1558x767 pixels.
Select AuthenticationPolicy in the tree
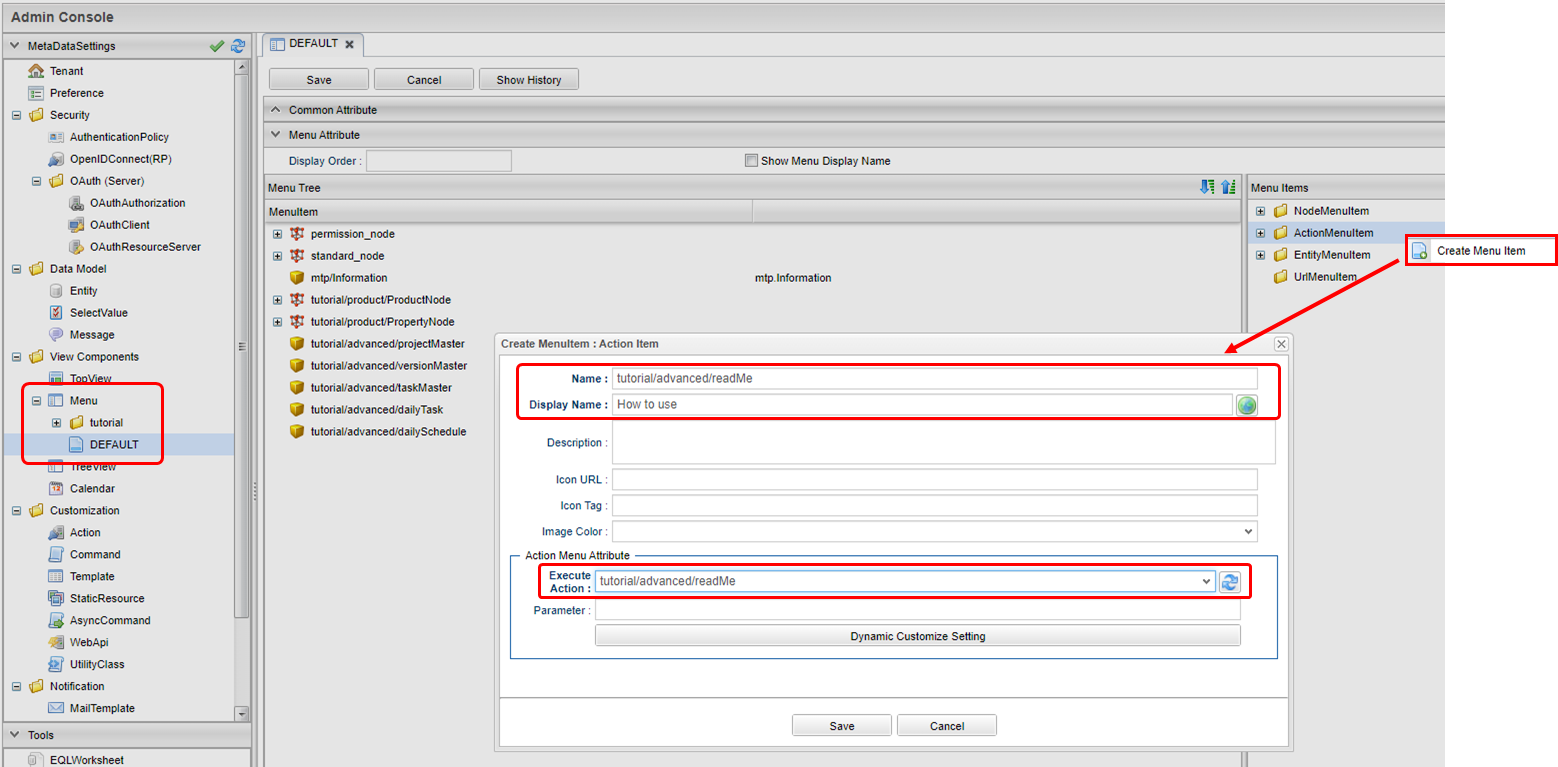pyautogui.click(x=119, y=137)
